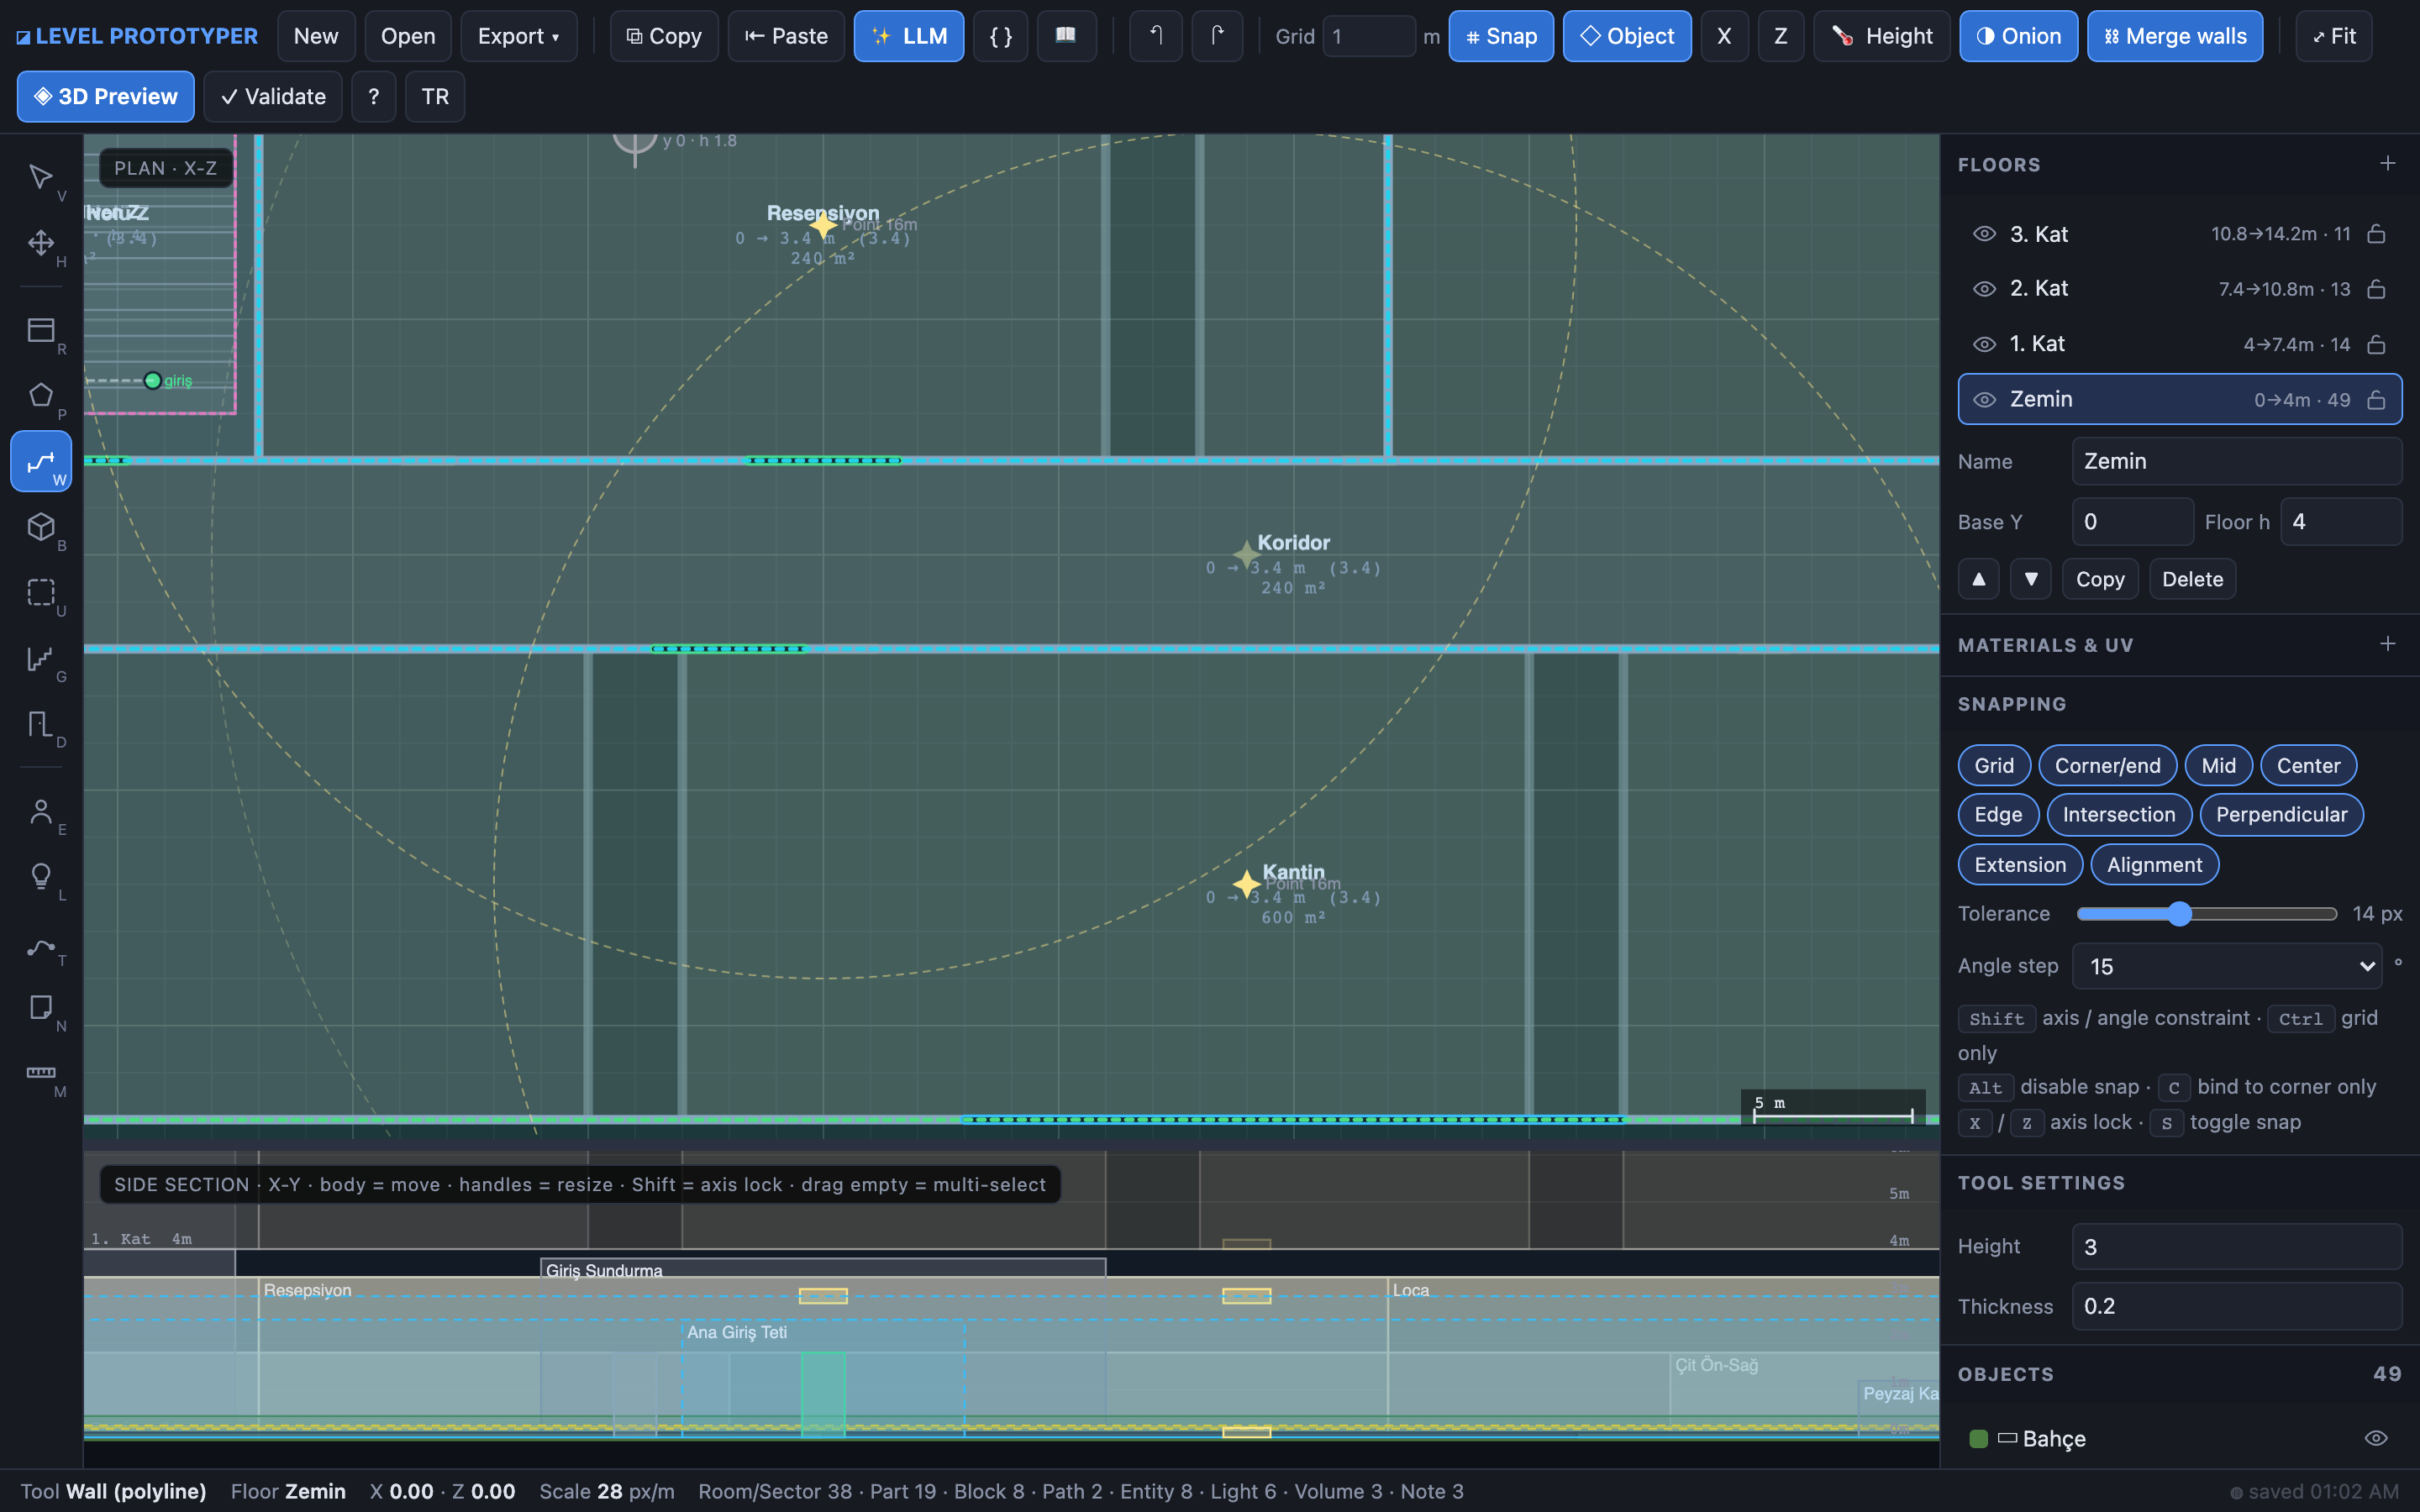Select the light bulb tool (L)
The image size is (2420, 1512).
pyautogui.click(x=41, y=877)
